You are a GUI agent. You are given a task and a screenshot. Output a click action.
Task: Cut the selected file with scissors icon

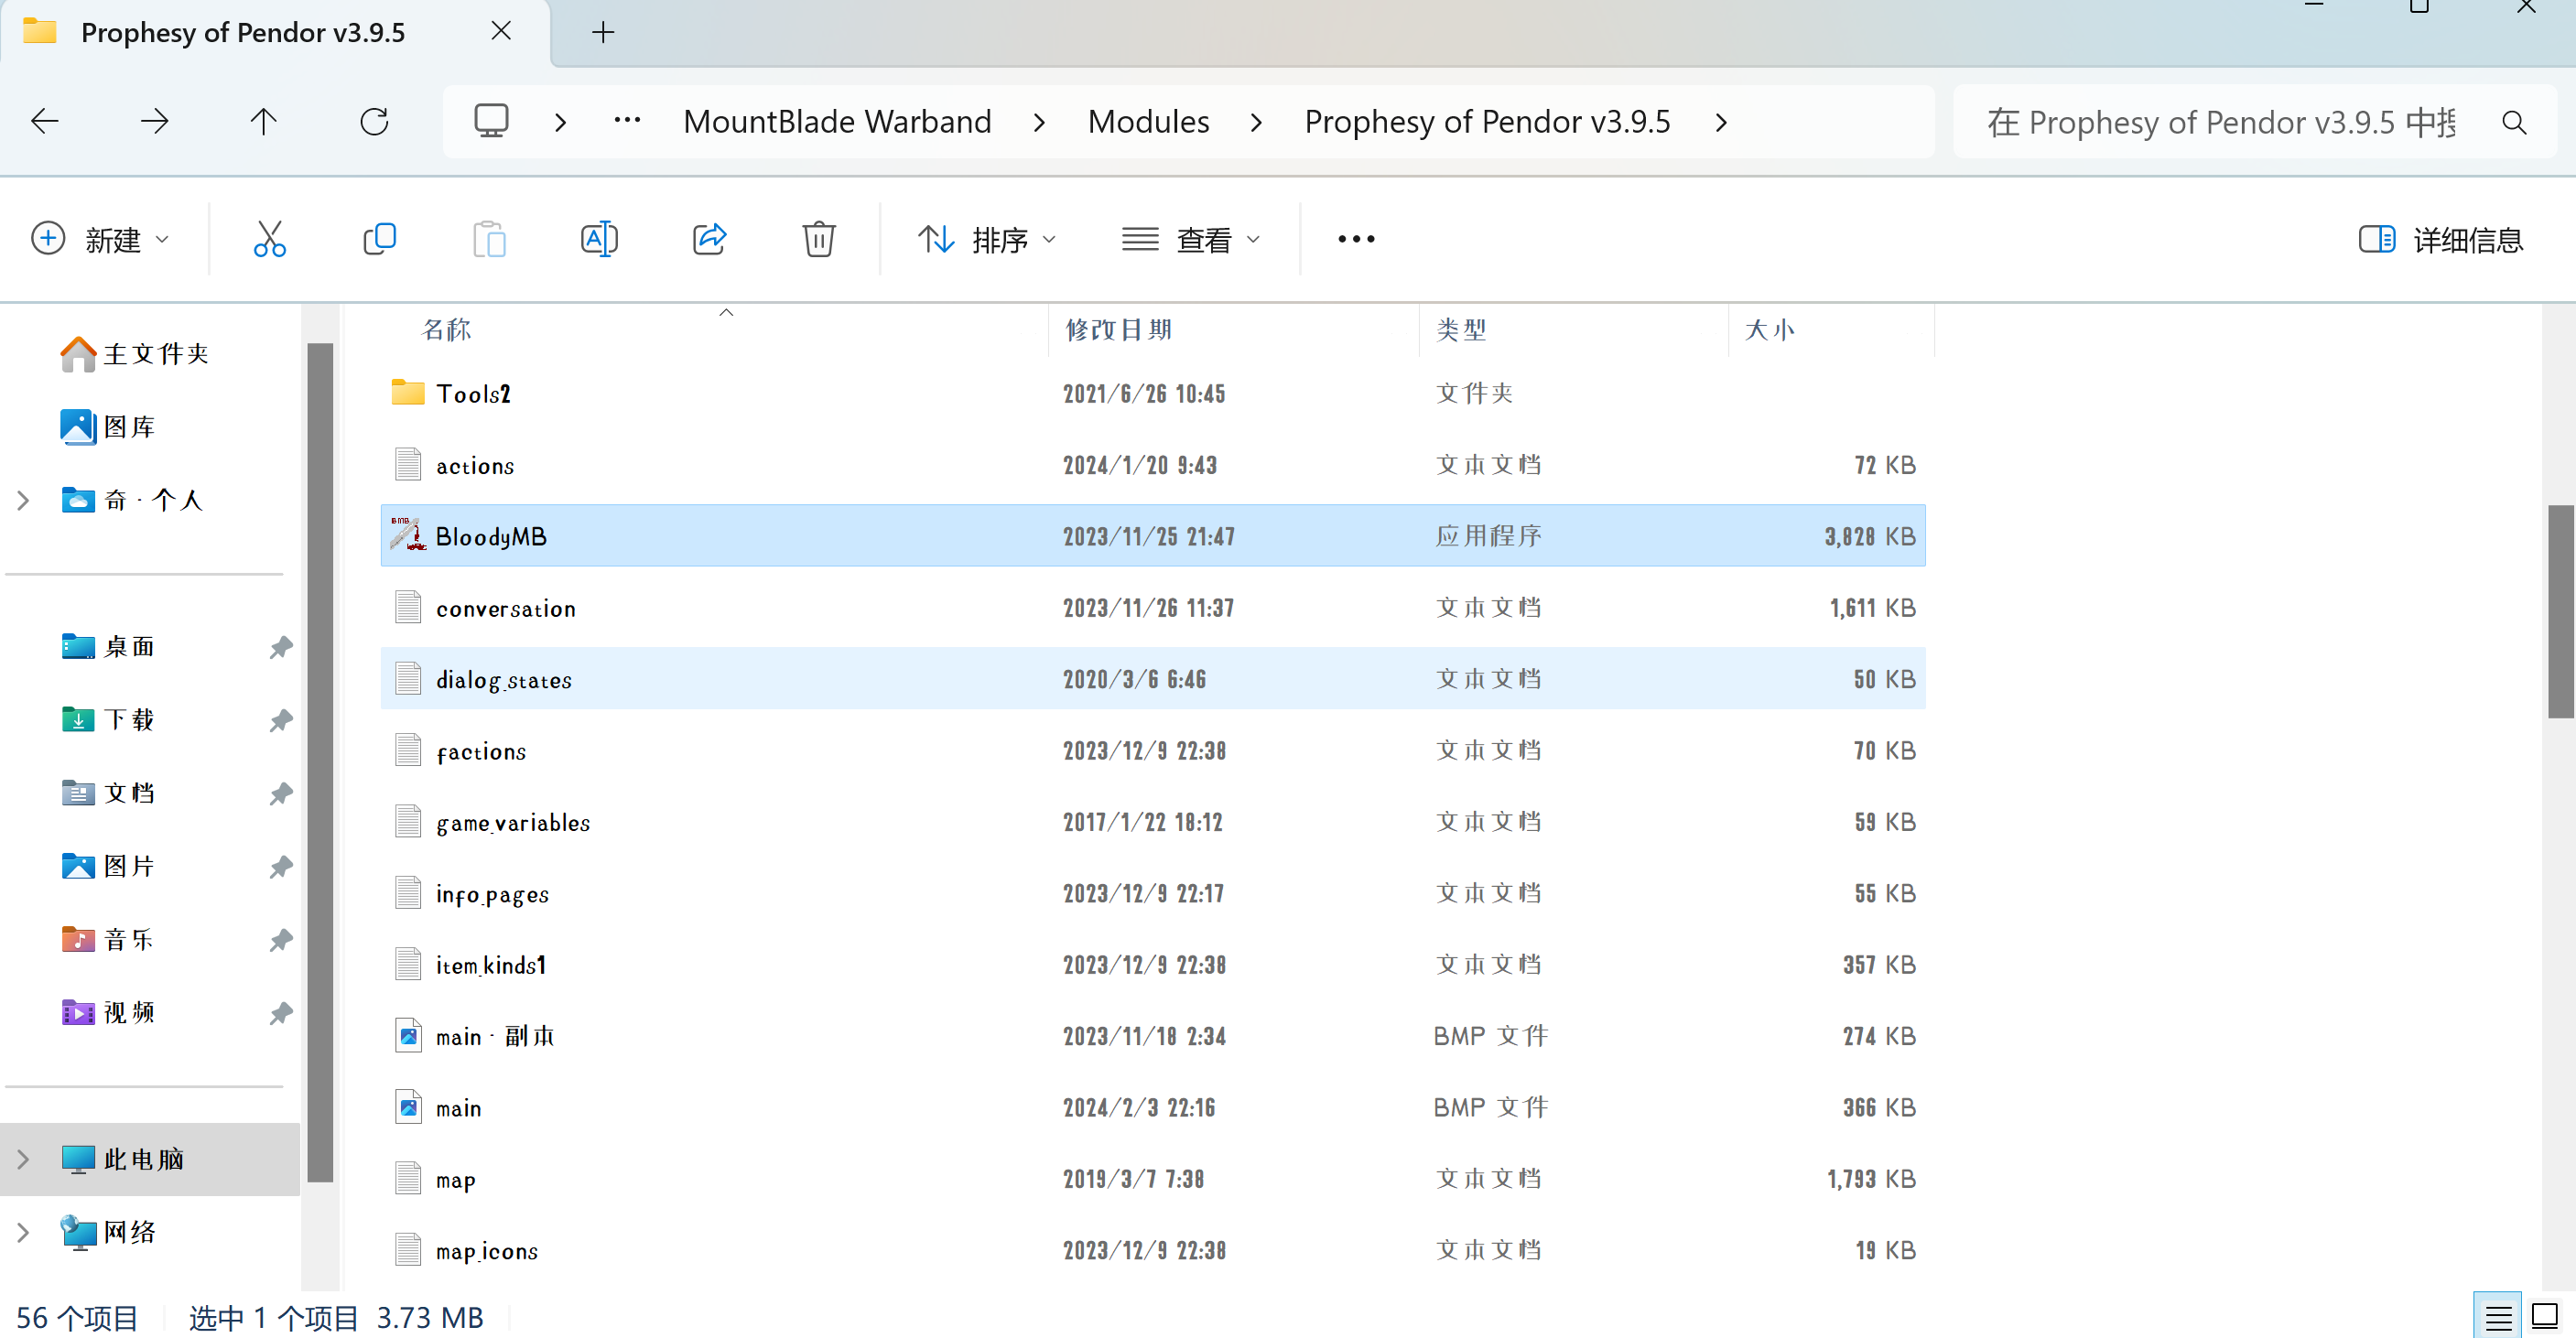tap(269, 239)
